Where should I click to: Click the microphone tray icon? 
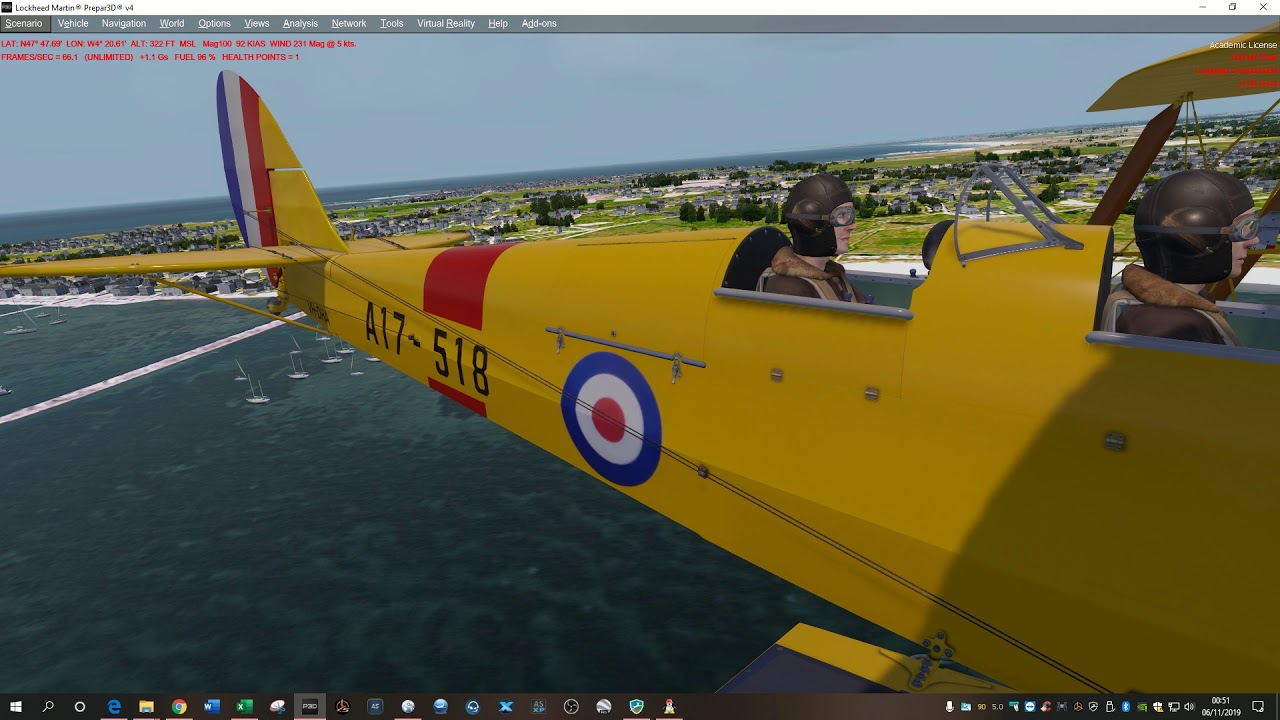[950, 707]
